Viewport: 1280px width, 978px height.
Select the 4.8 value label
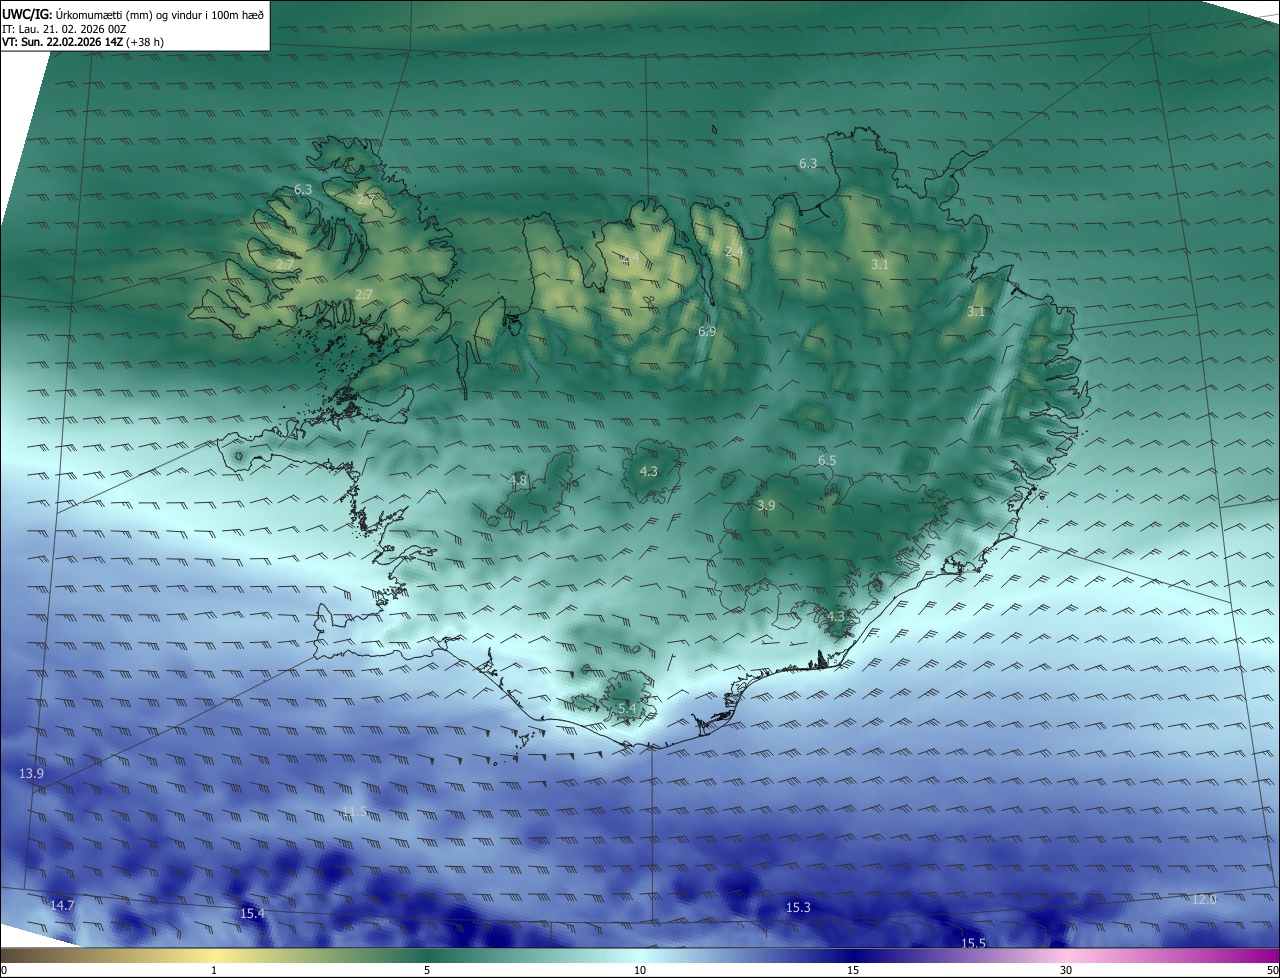(518, 481)
